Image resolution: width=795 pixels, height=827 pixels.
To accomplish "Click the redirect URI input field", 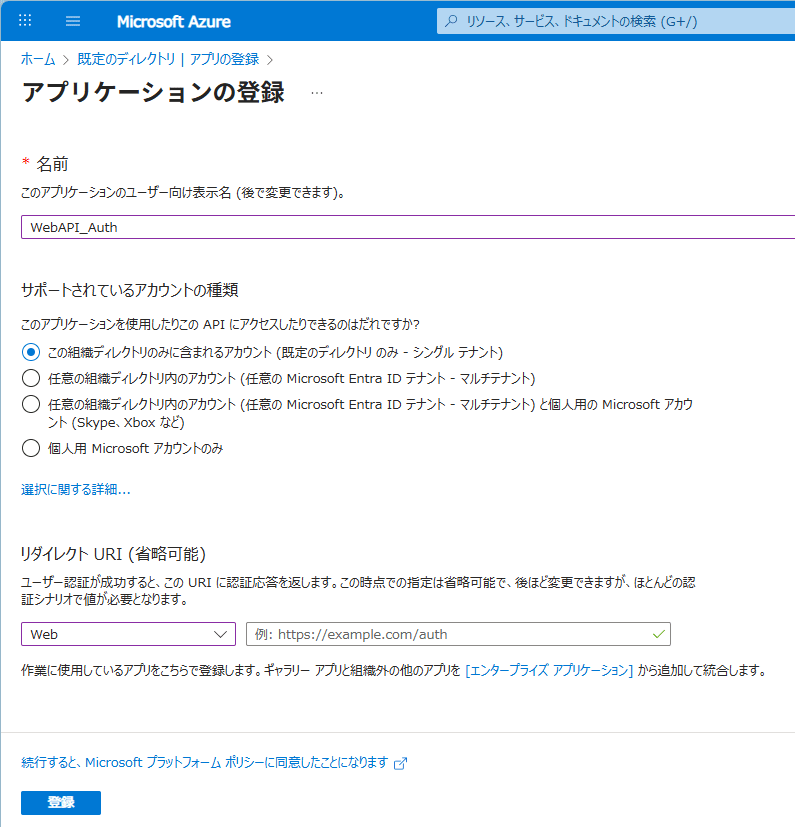I will (x=458, y=634).
